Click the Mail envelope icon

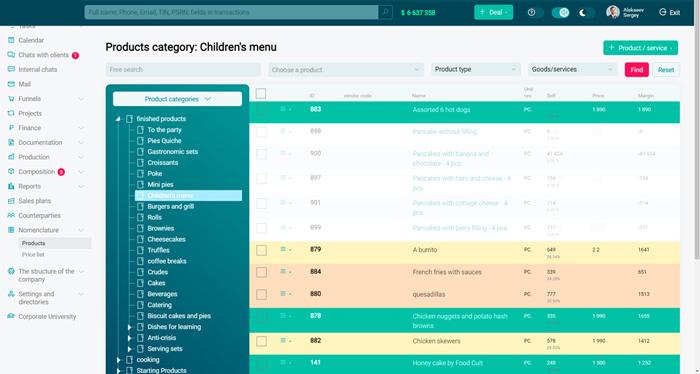coord(11,84)
